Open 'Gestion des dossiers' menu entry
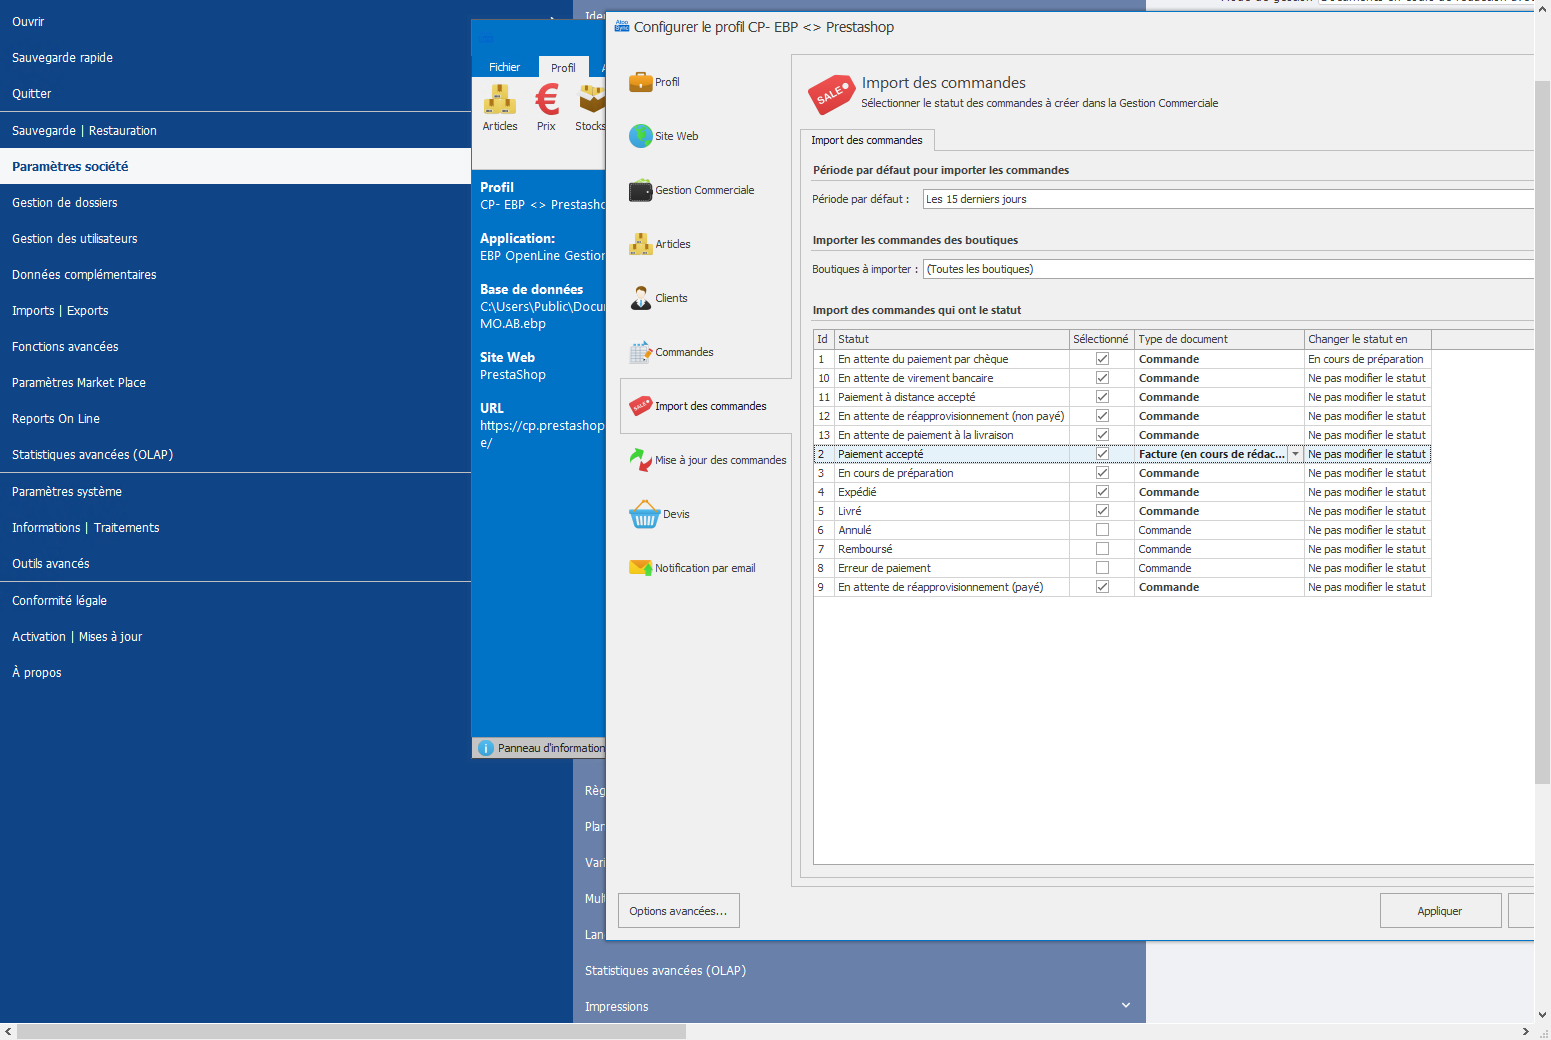This screenshot has width=1551, height=1040. pyautogui.click(x=236, y=202)
